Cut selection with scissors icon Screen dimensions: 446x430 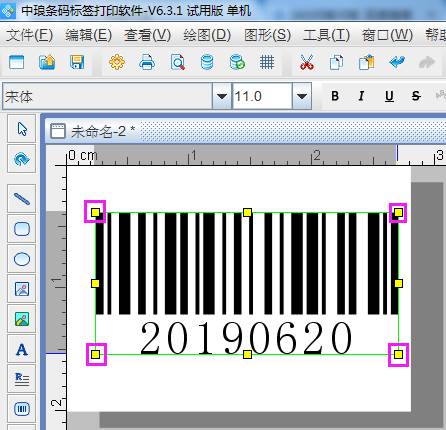[307, 62]
